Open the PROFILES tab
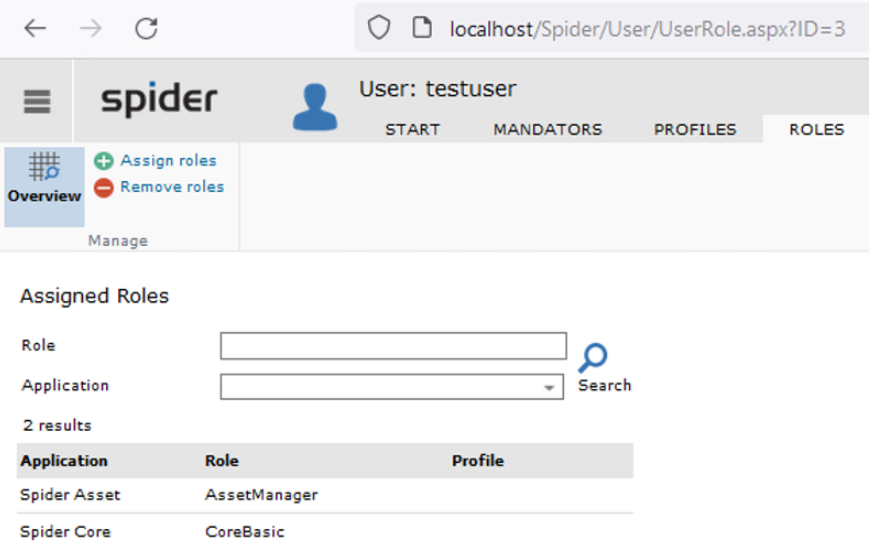 [x=695, y=130]
